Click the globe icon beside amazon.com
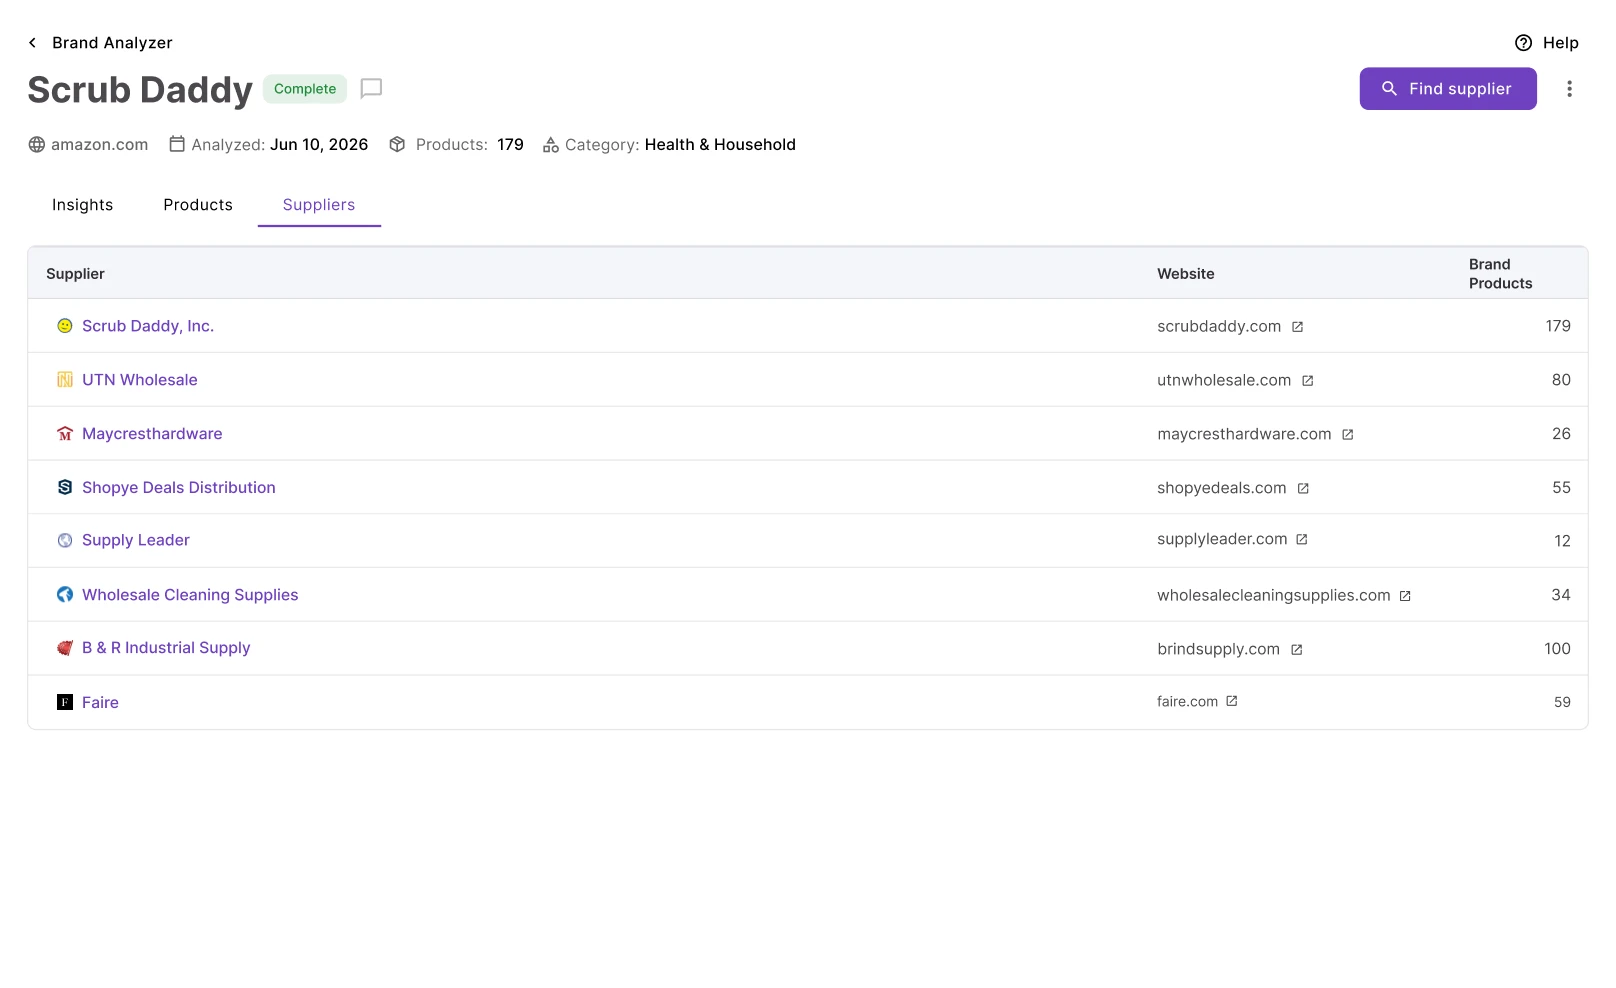 click(x=37, y=145)
